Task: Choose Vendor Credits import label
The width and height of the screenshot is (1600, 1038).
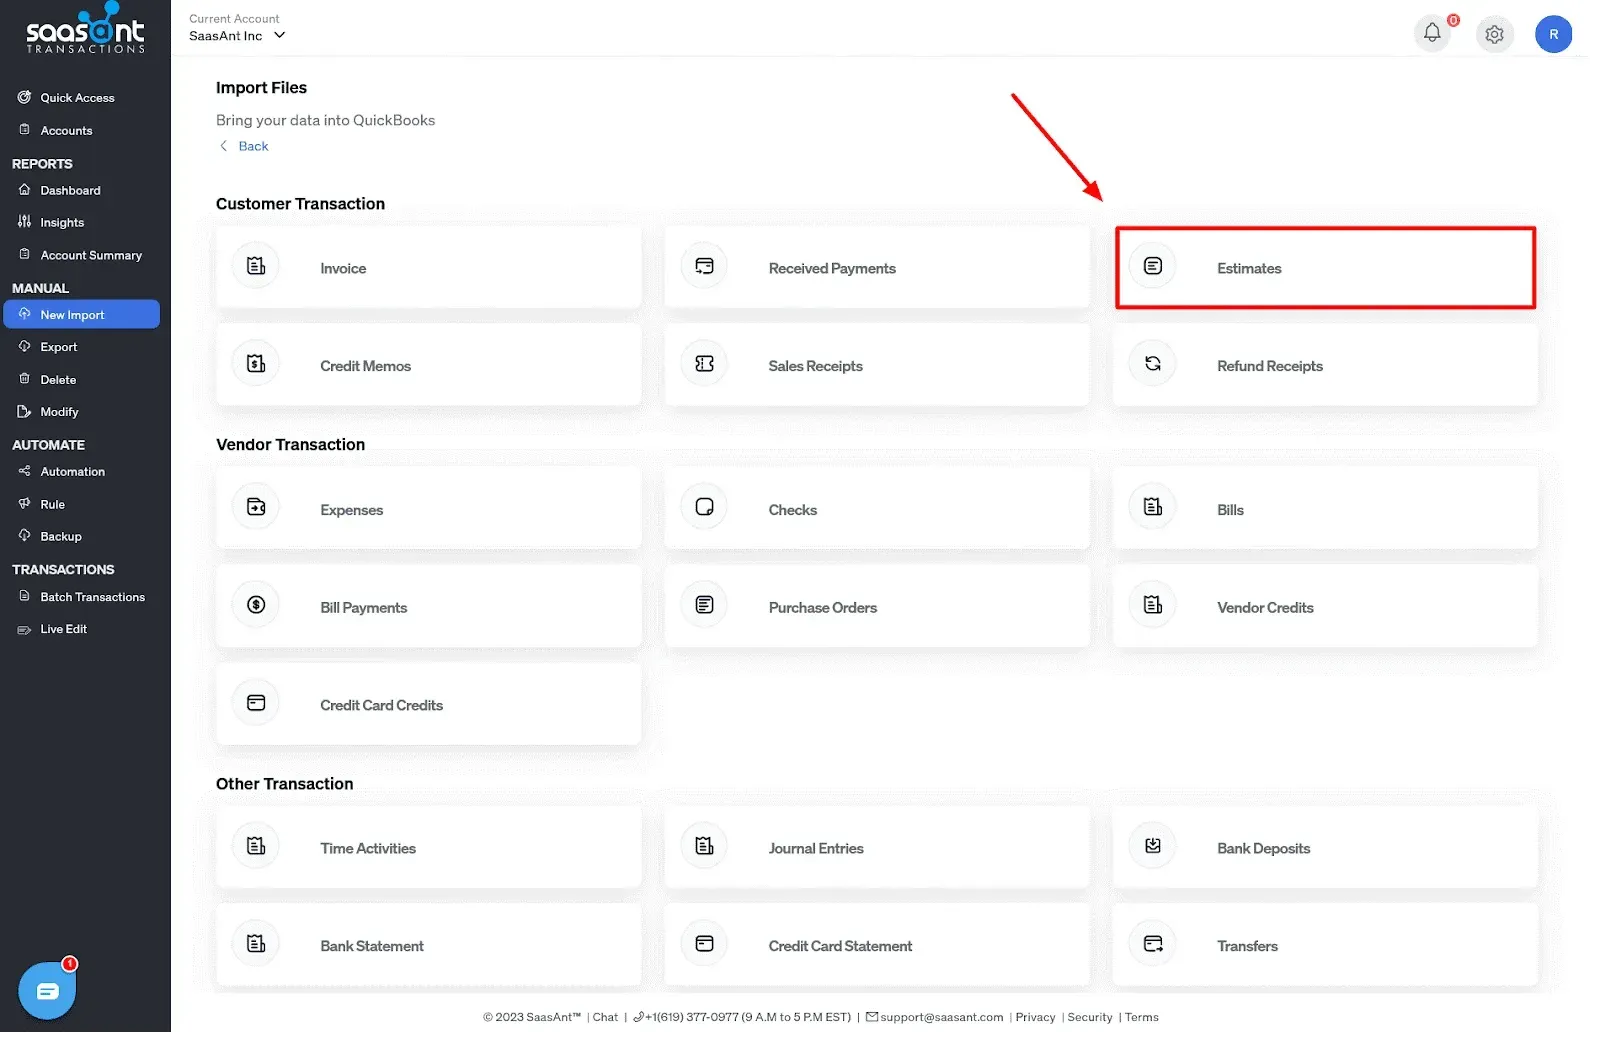Action: click(x=1265, y=608)
